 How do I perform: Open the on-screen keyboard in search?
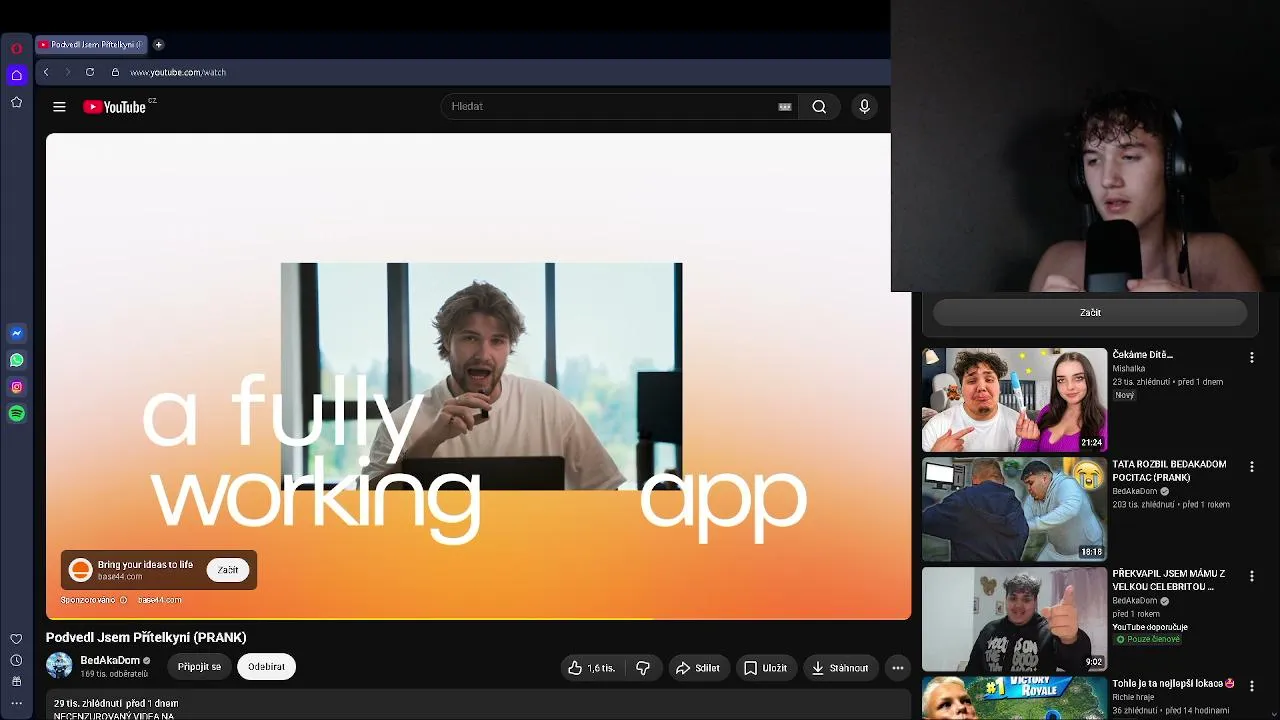785,107
